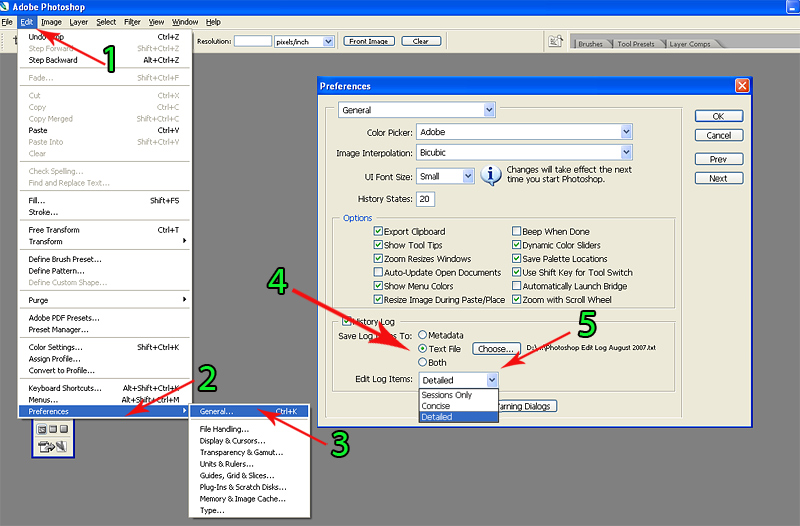Image resolution: width=800 pixels, height=526 pixels.
Task: Open the Image menu
Action: pyautogui.click(x=51, y=22)
